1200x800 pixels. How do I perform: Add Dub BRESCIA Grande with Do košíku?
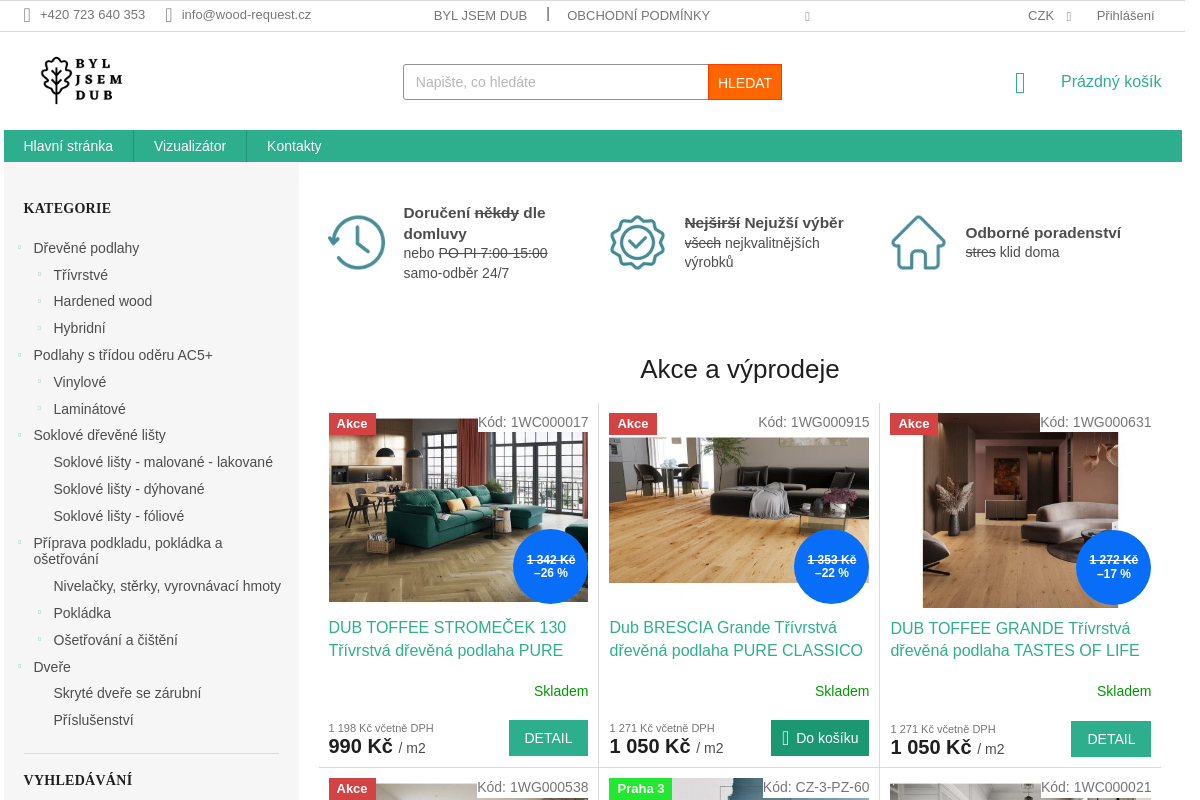(820, 738)
